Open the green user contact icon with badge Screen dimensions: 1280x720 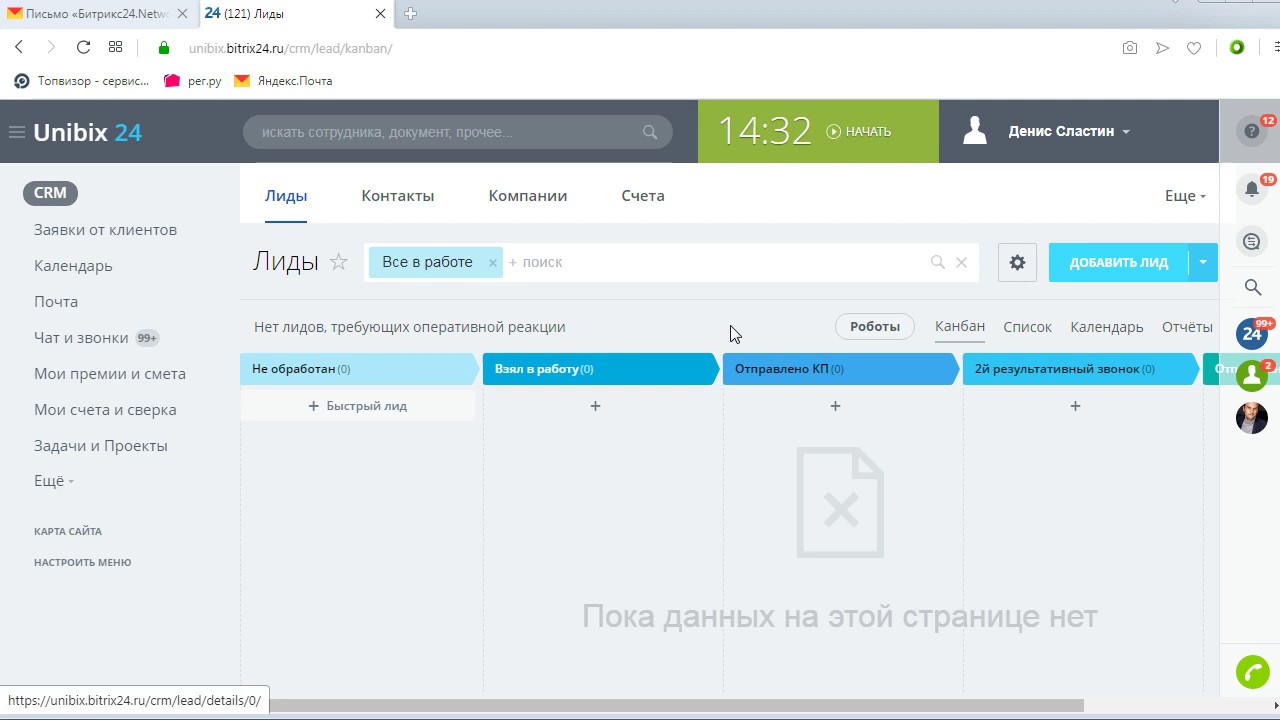1251,376
